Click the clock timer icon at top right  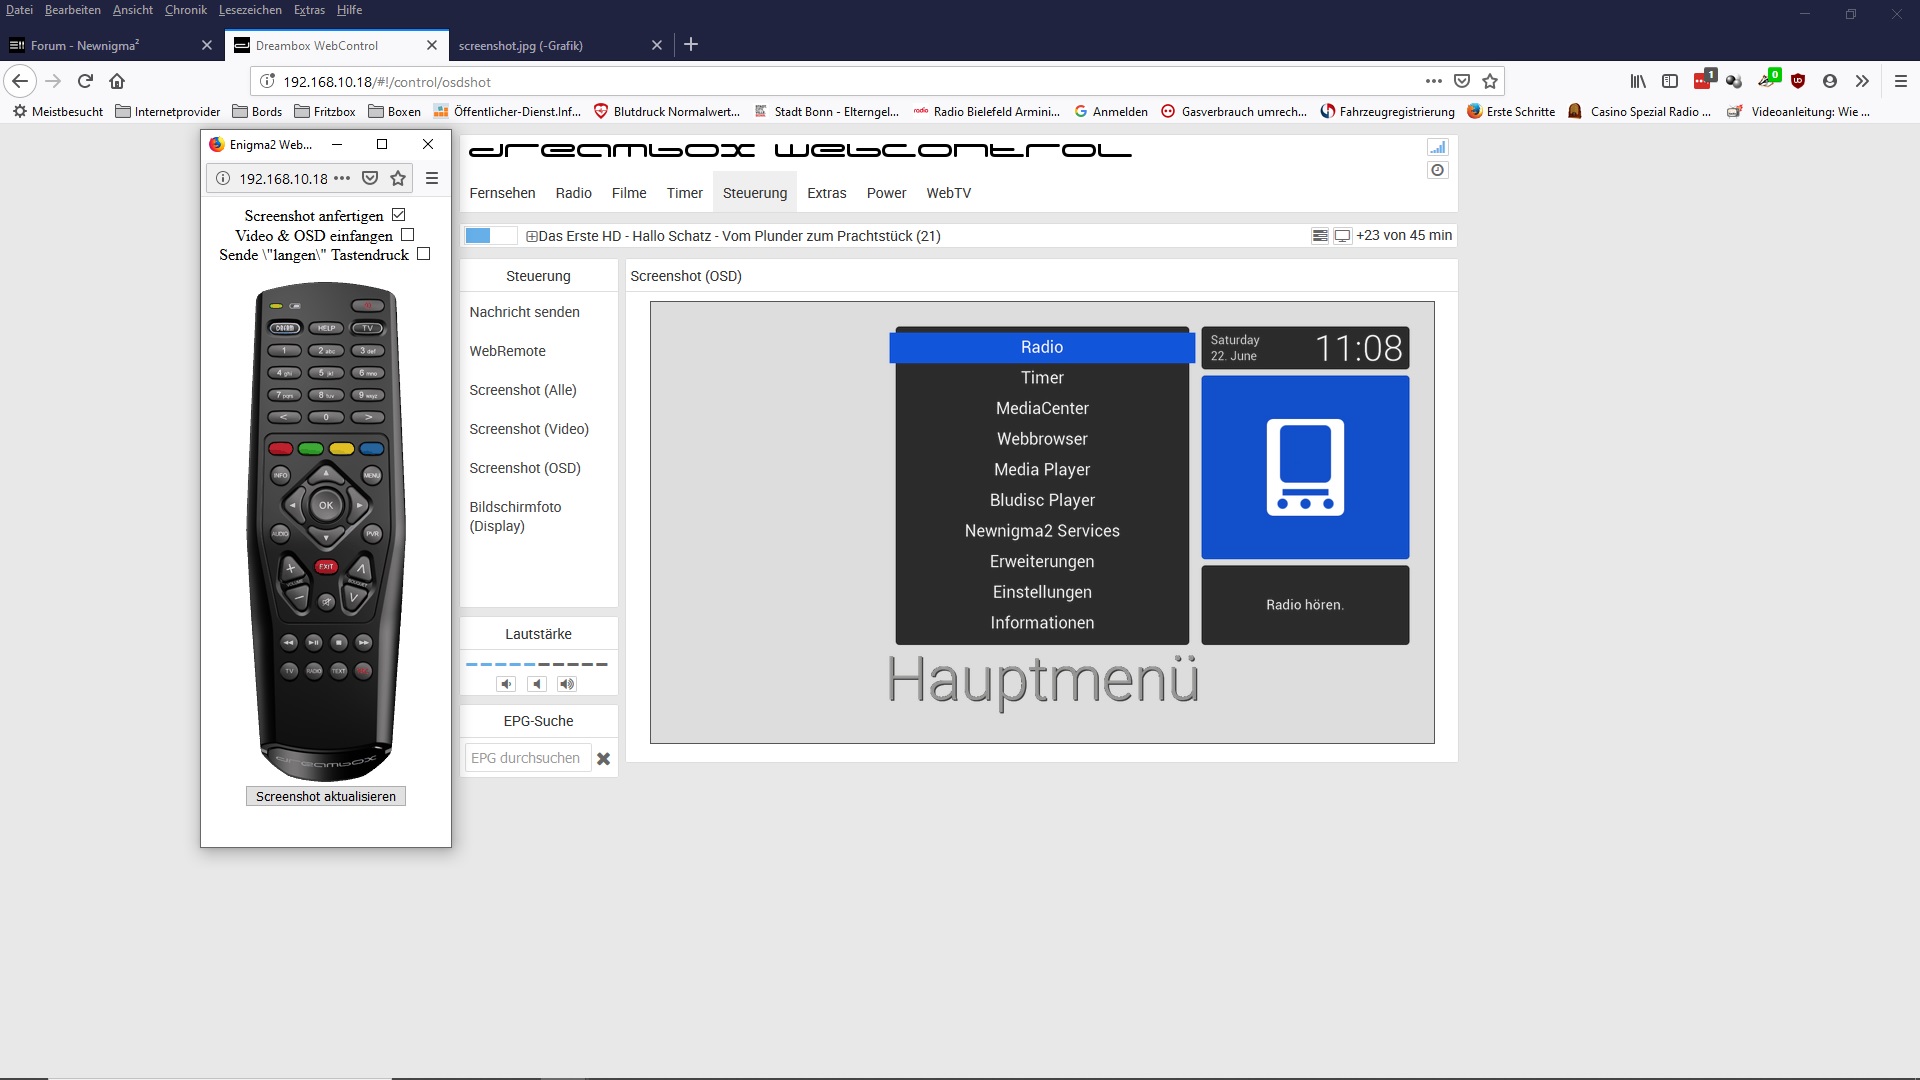coord(1437,170)
